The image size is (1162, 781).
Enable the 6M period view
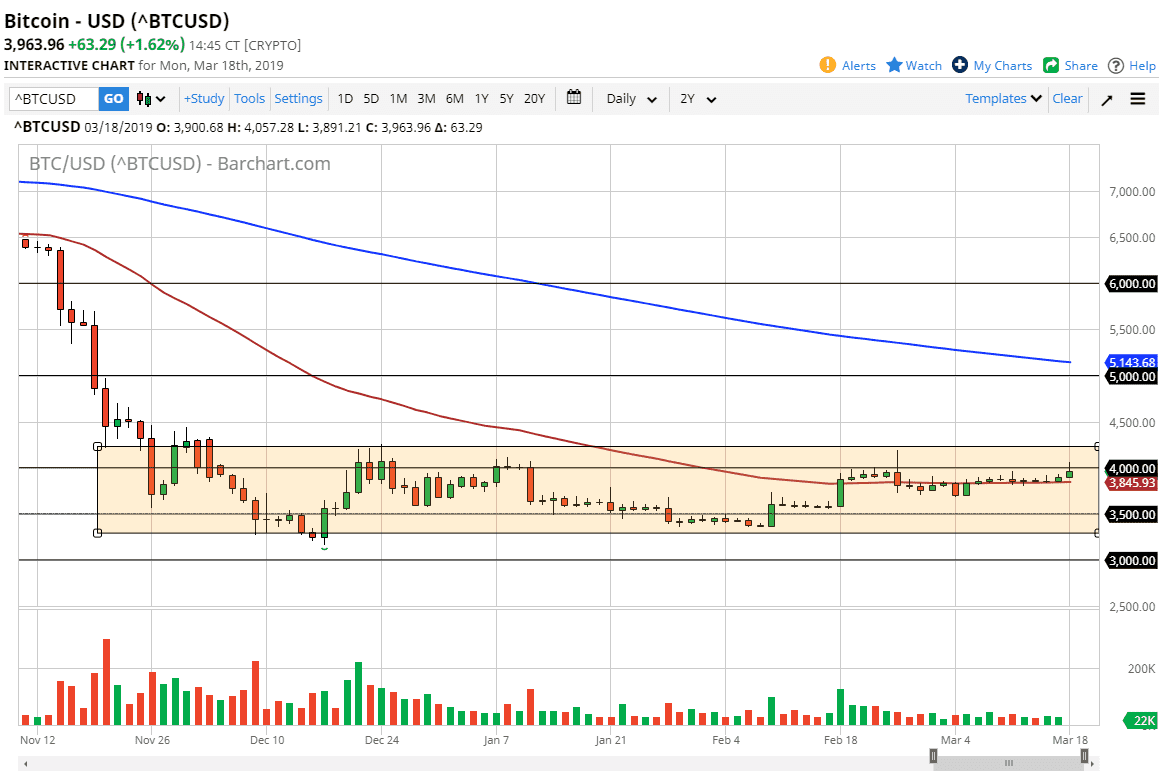coord(454,99)
